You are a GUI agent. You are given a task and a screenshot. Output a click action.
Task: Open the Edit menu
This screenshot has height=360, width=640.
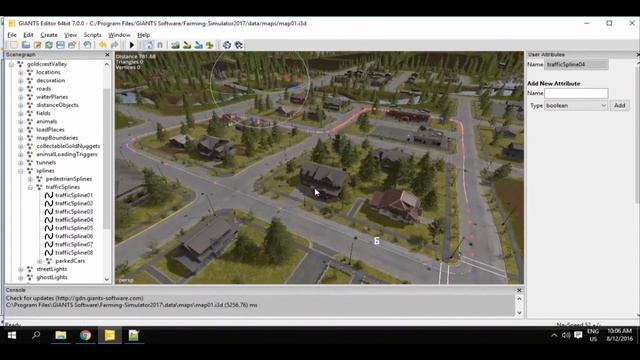click(28, 35)
